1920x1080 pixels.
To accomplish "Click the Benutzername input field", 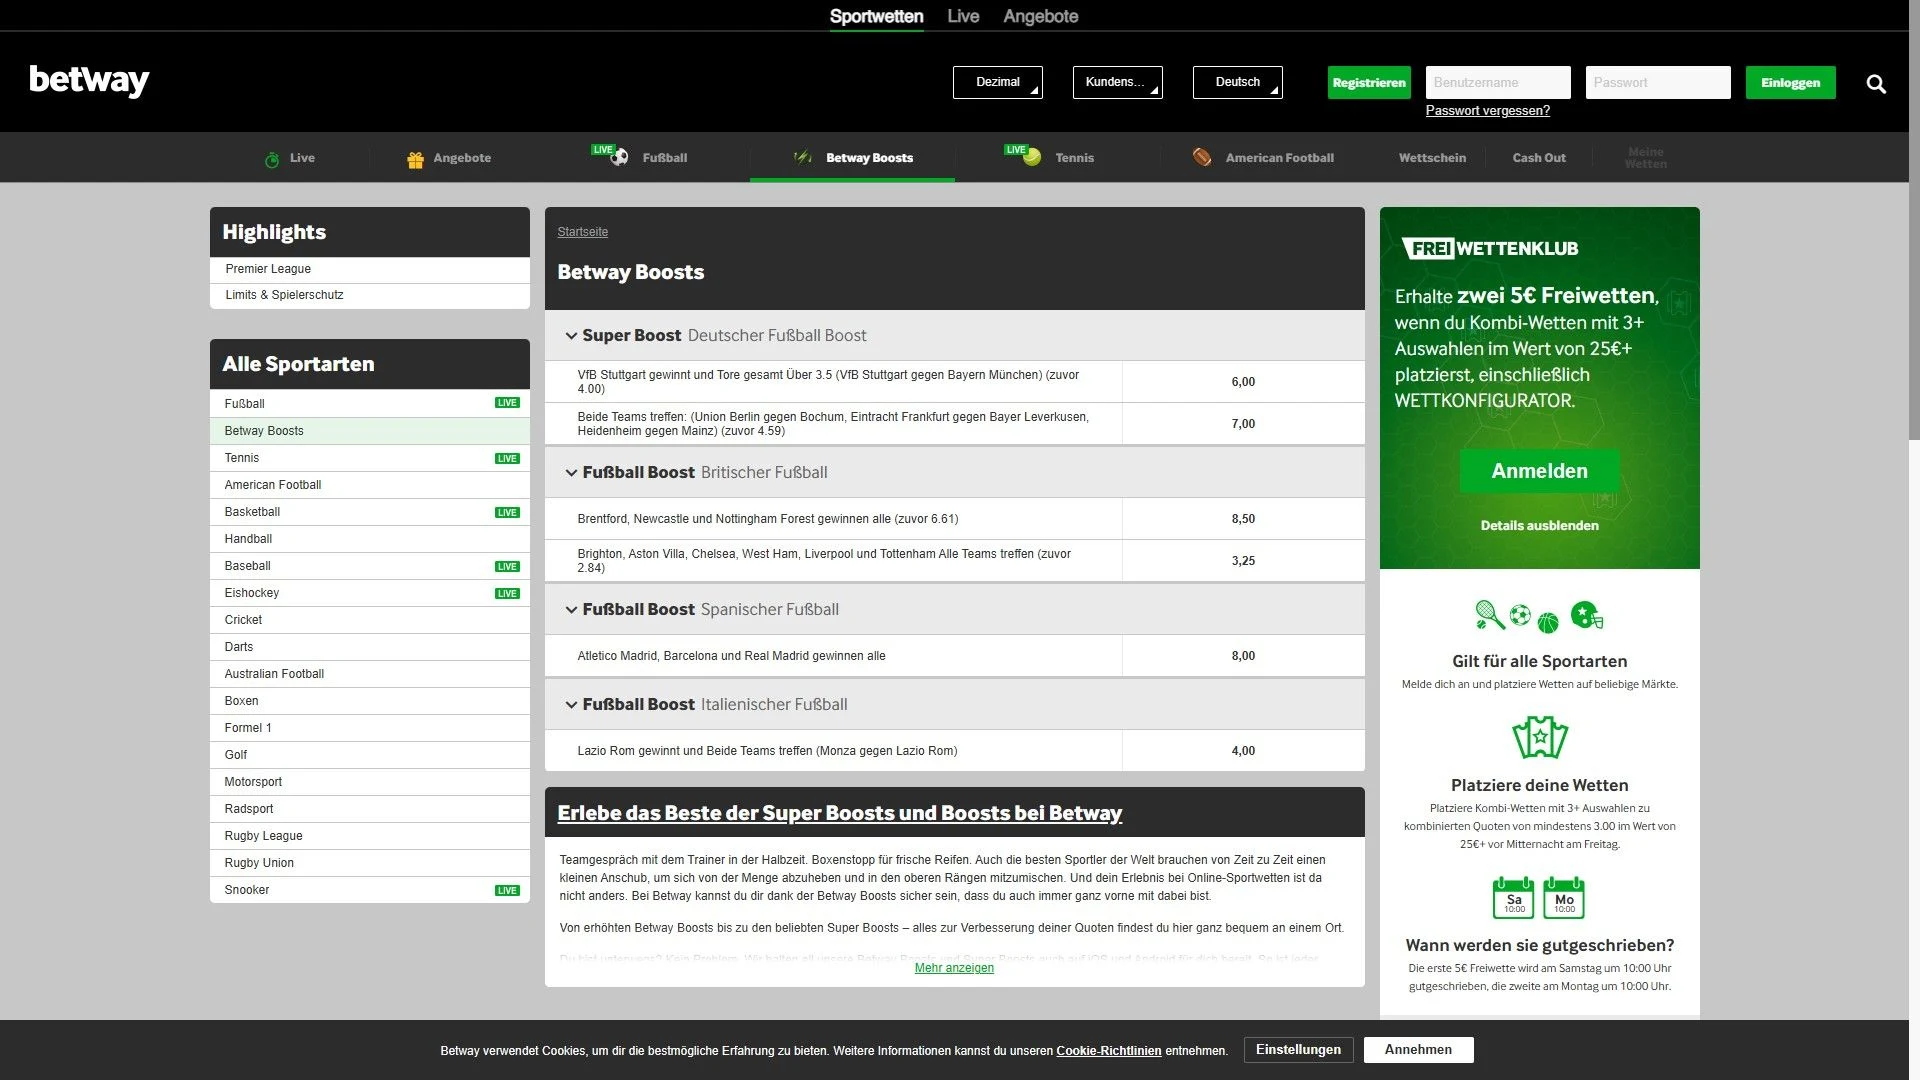I will [1501, 80].
